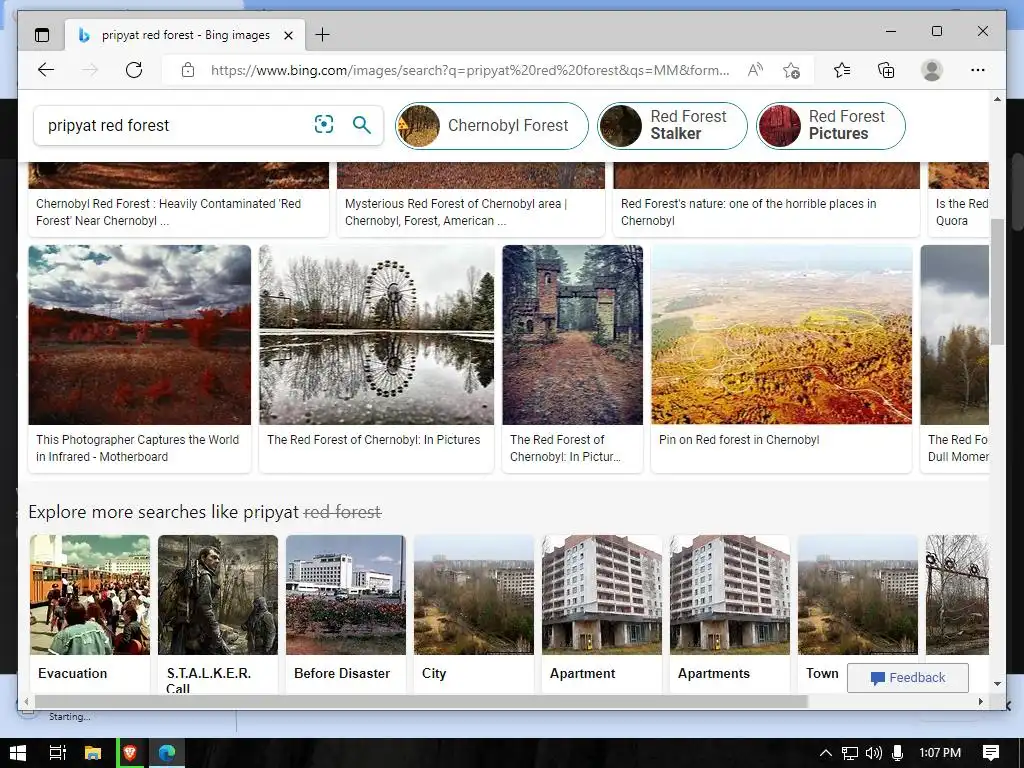The height and width of the screenshot is (768, 1024).
Task: Open the network status tray icon
Action: [x=850, y=753]
